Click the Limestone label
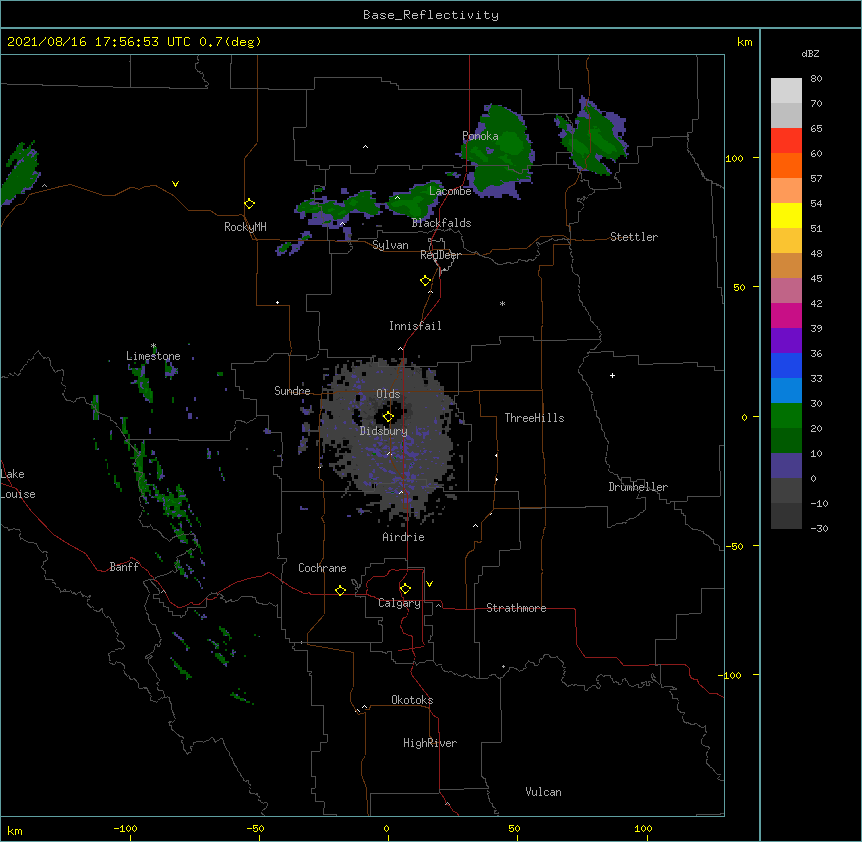The image size is (862, 842). pyautogui.click(x=153, y=356)
